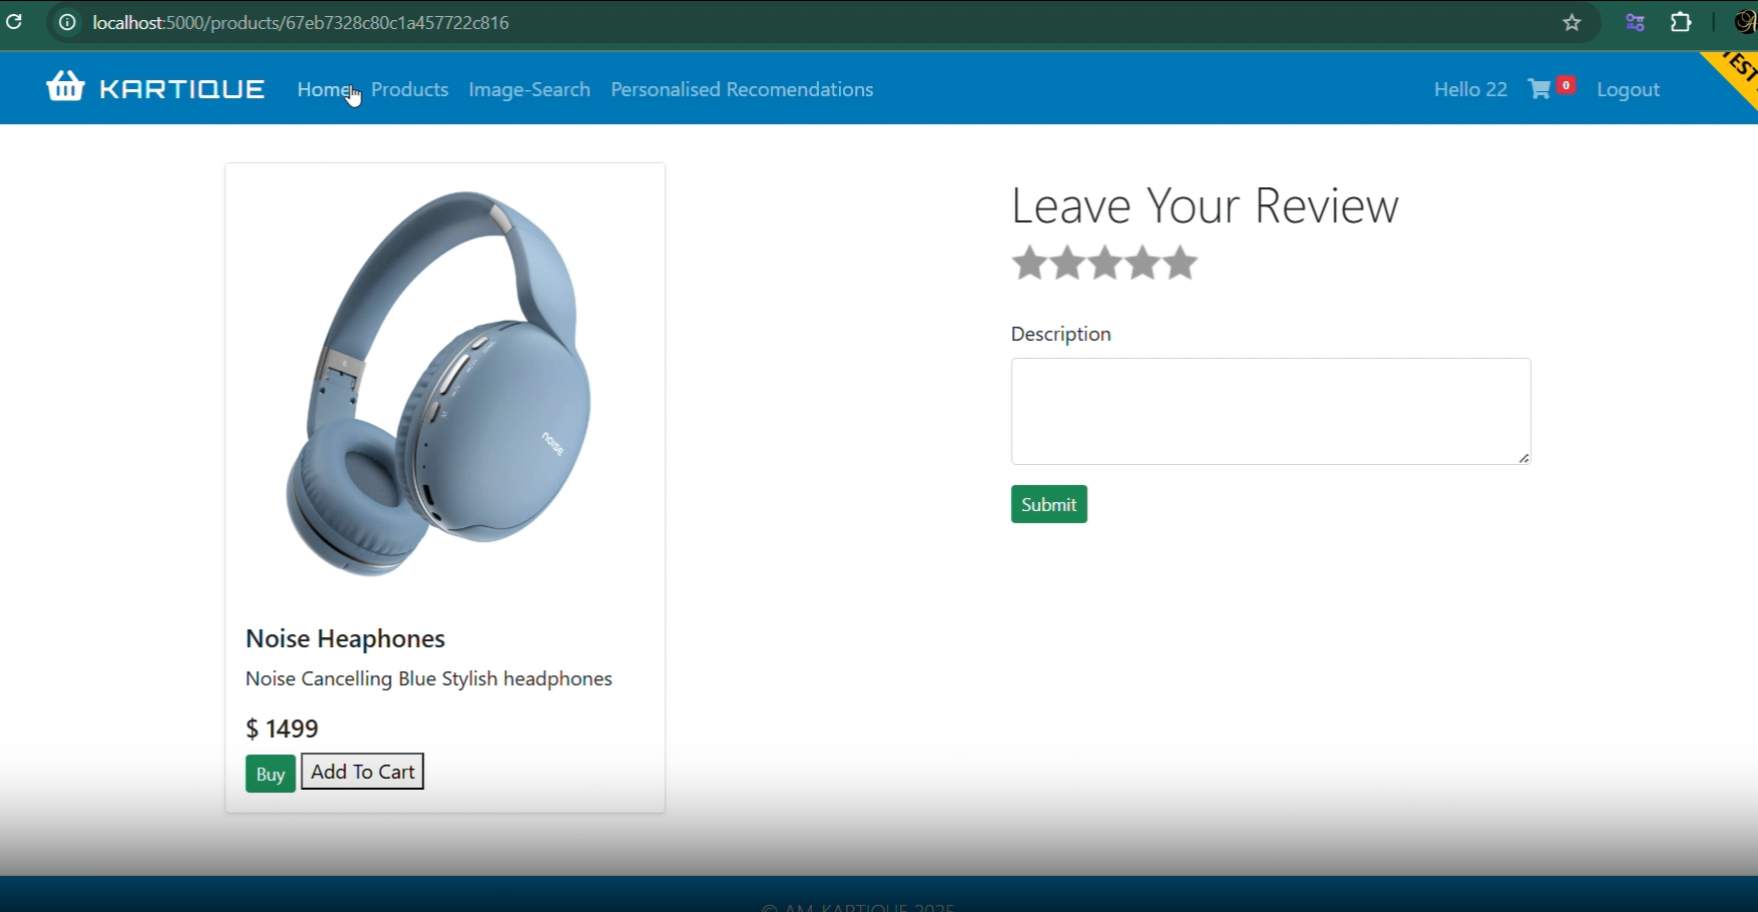The image size is (1758, 912).
Task: Click the browser address bar URL
Action: click(x=301, y=22)
